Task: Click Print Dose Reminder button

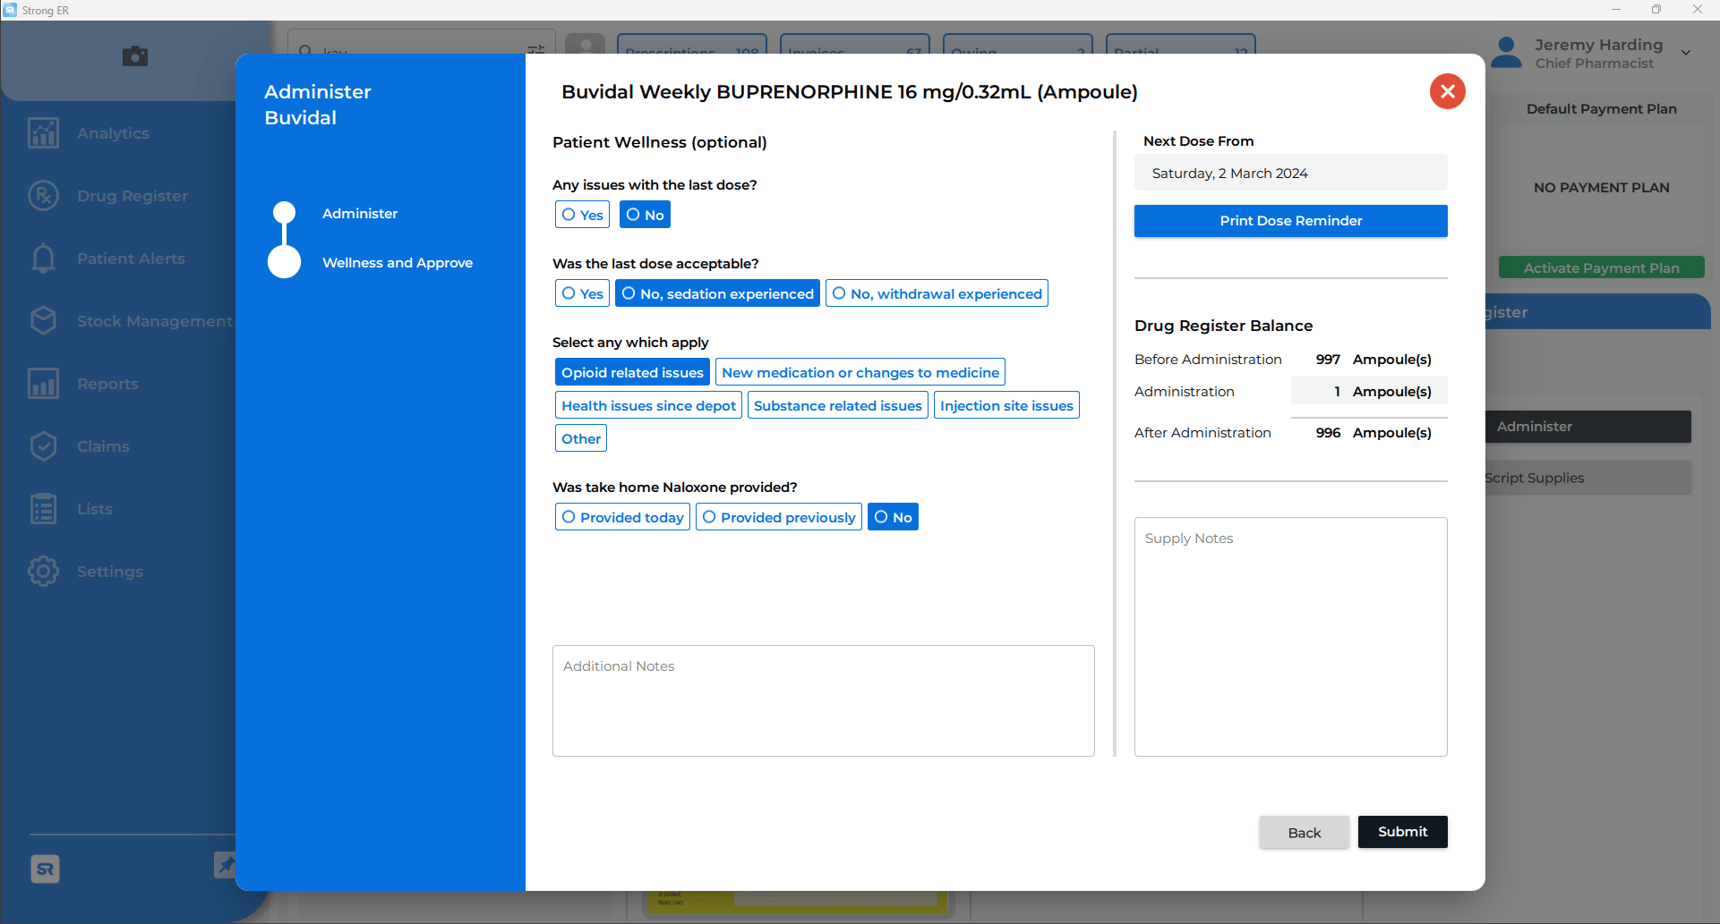Action: tap(1290, 221)
